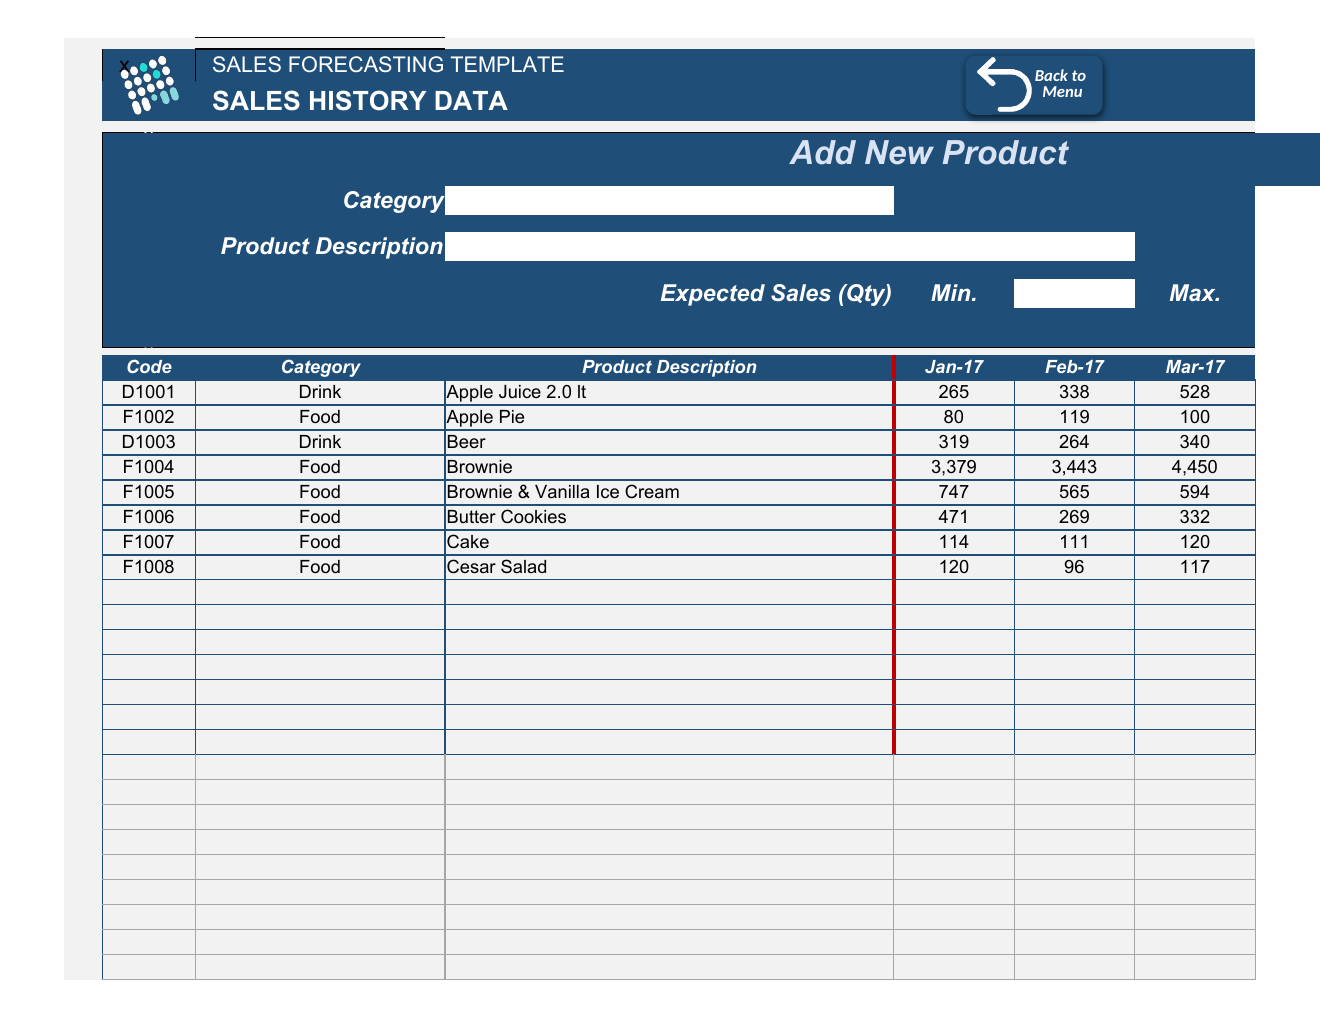Viewport: 1320px width, 1020px height.
Task: Click the Add New Product heading
Action: point(929,153)
